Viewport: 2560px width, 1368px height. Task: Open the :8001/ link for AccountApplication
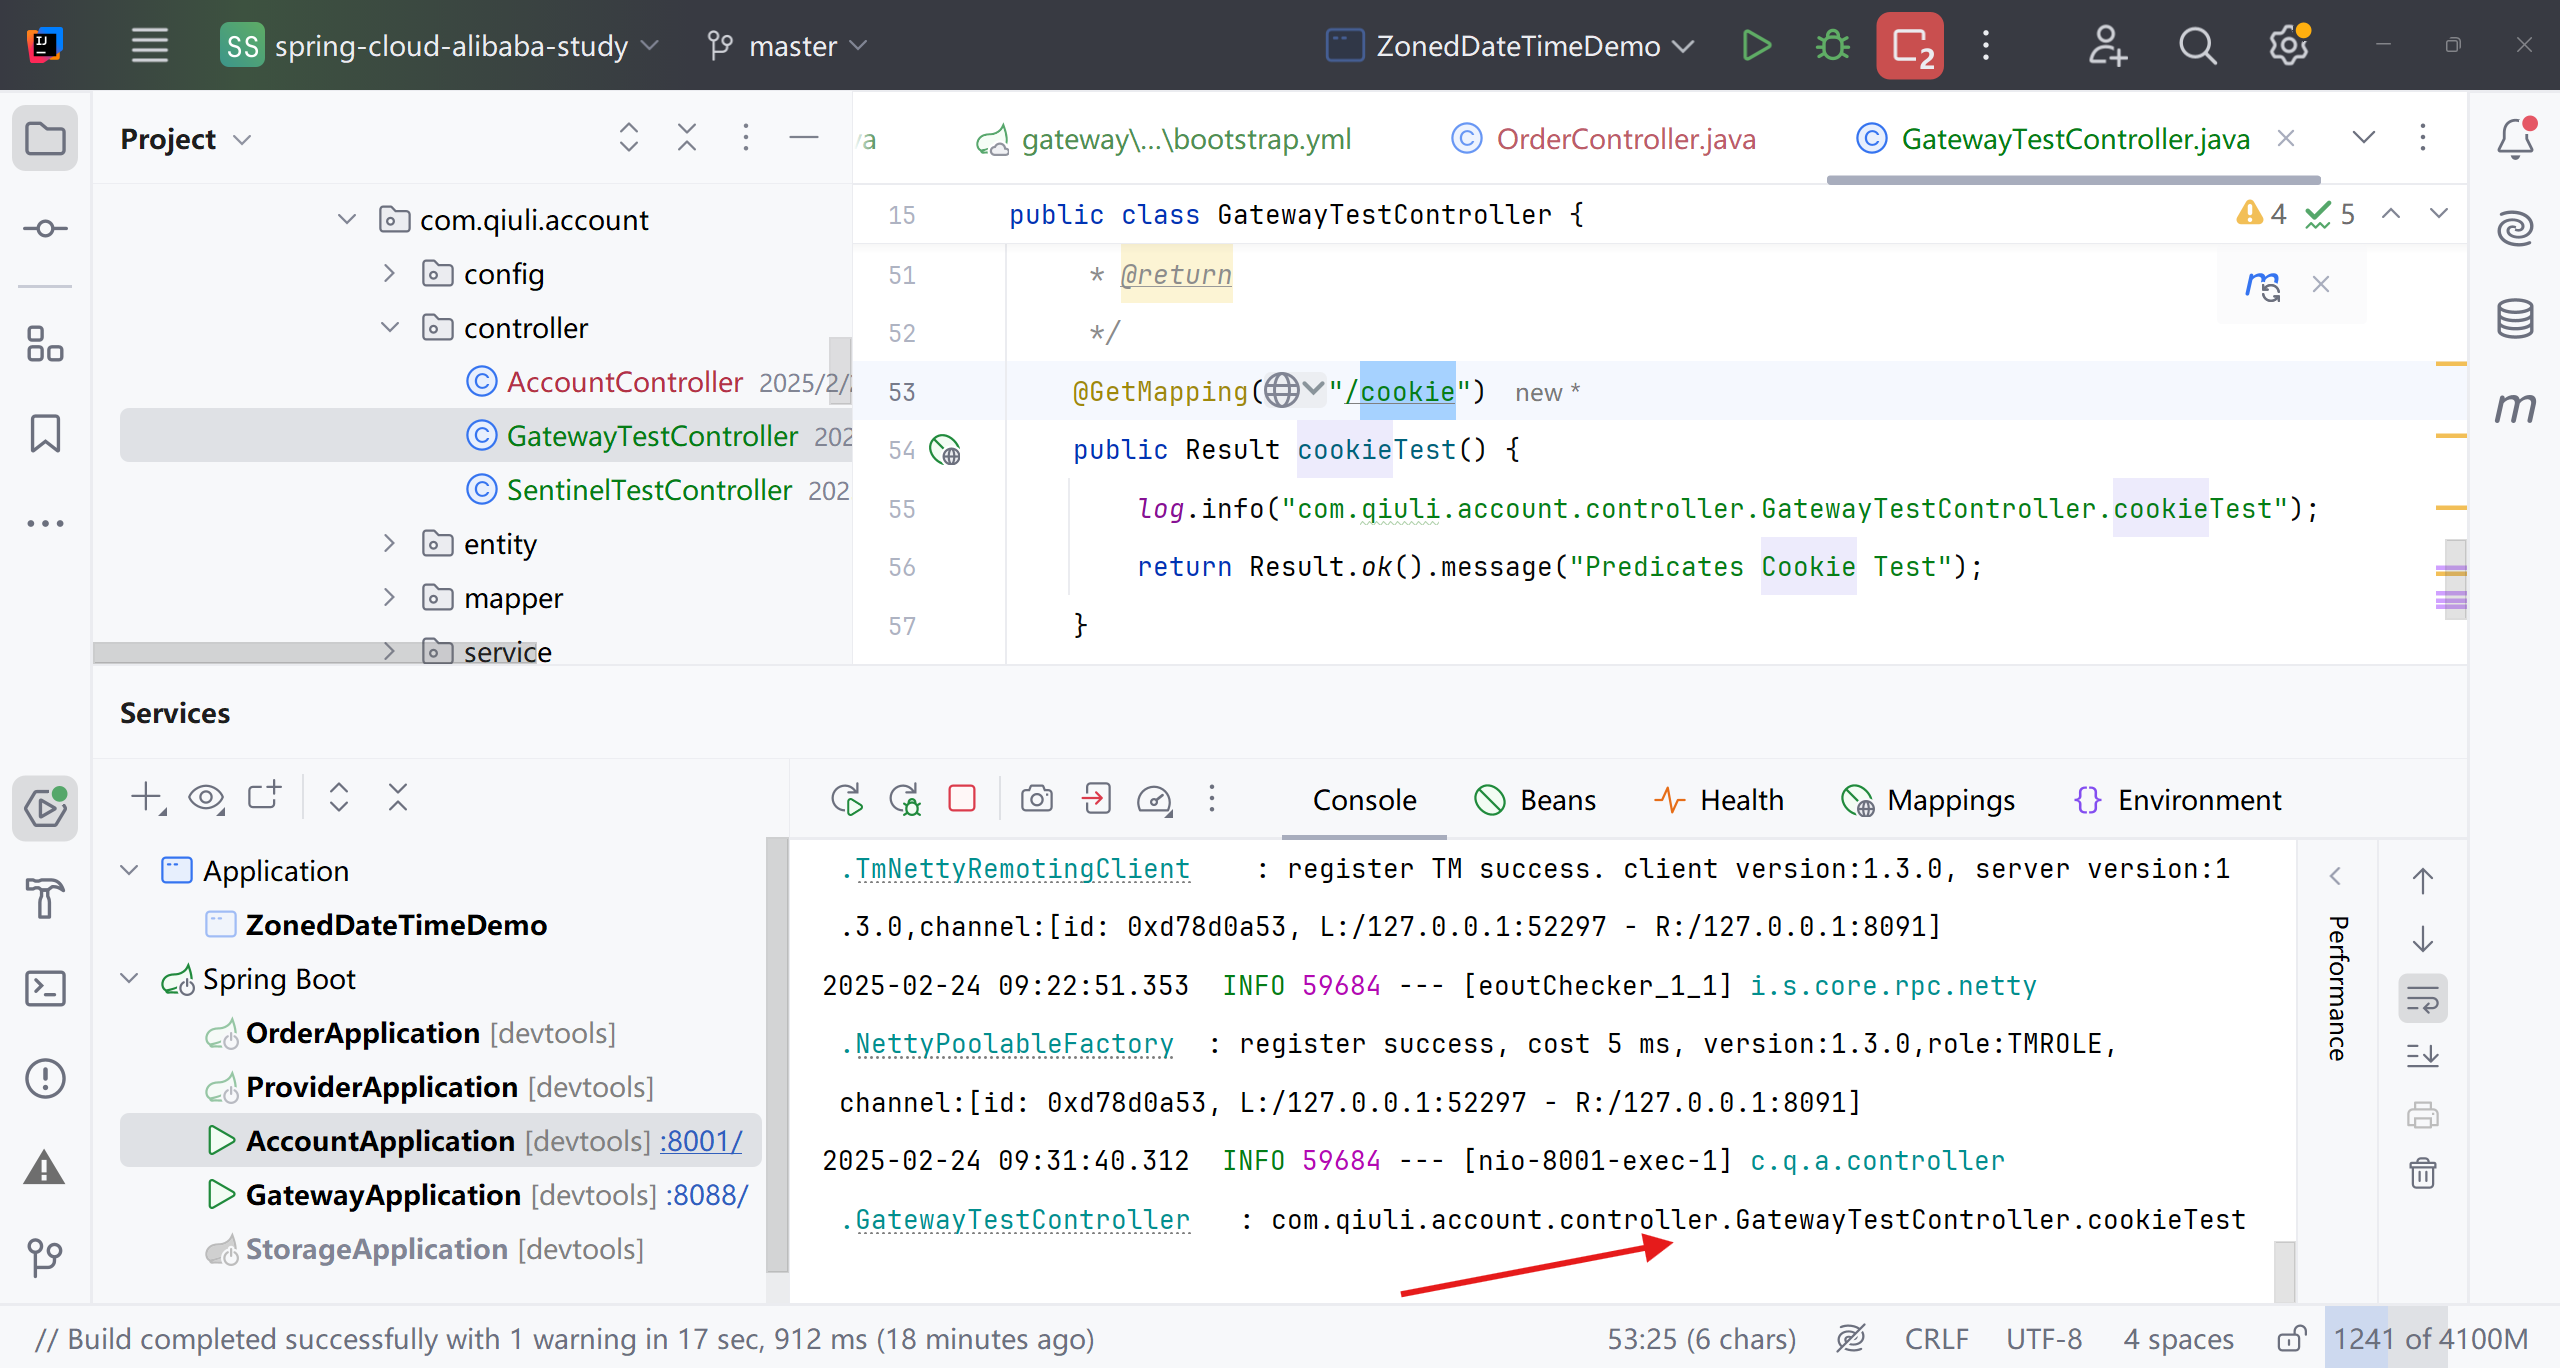(701, 1140)
